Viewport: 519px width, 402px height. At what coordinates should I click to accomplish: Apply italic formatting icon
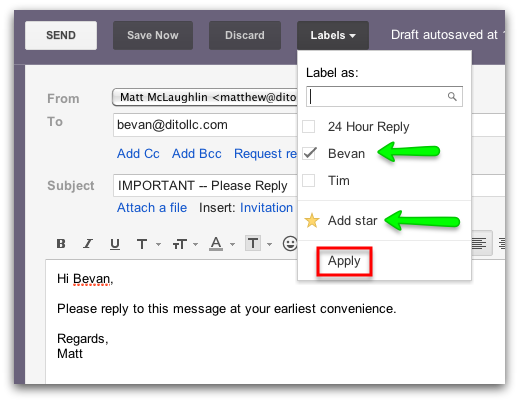[x=88, y=244]
